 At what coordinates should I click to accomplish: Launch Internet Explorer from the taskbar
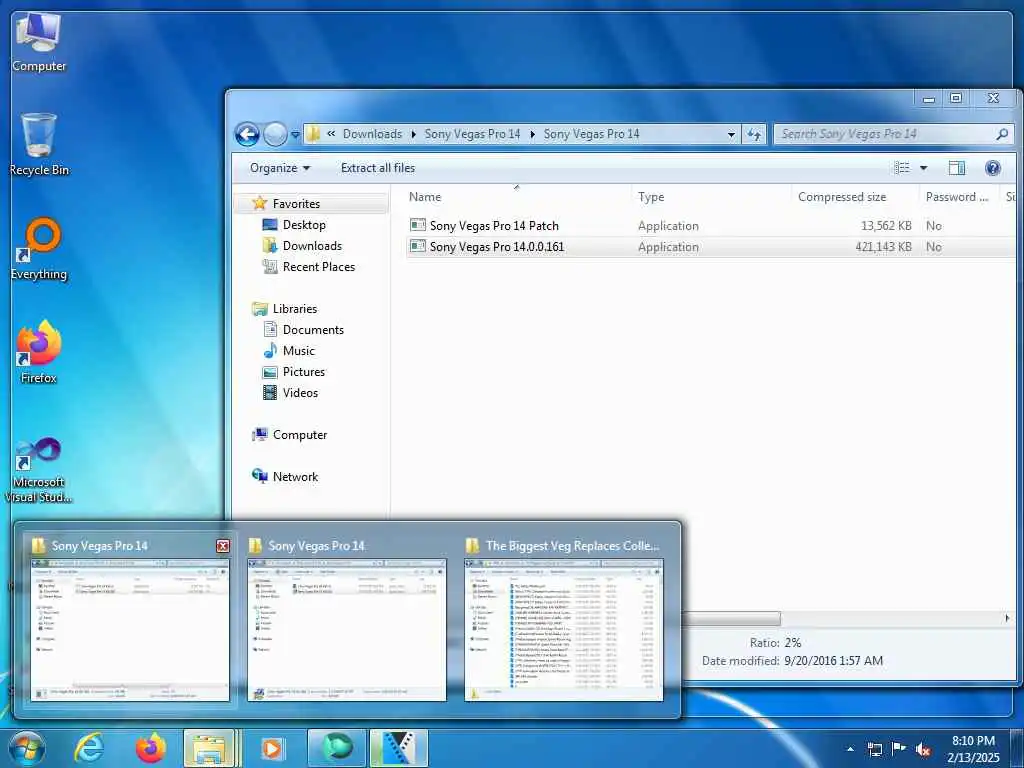(x=89, y=748)
